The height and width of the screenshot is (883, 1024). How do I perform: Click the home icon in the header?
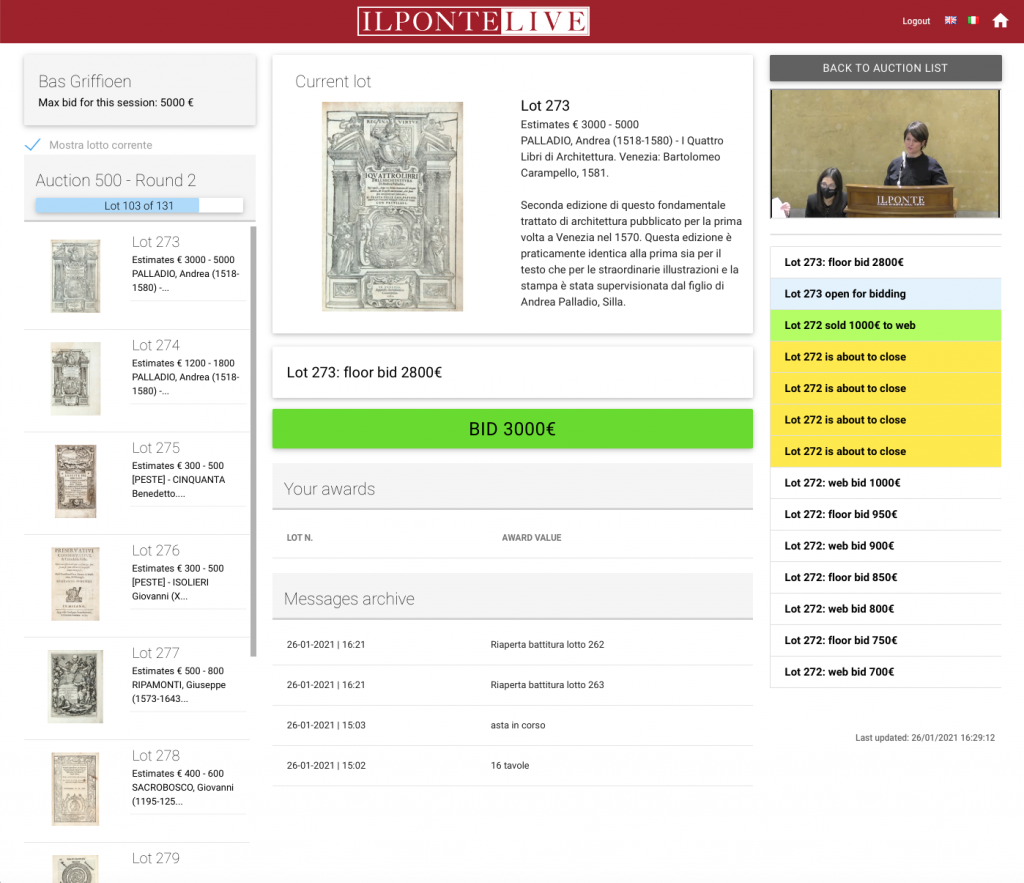tap(1000, 21)
